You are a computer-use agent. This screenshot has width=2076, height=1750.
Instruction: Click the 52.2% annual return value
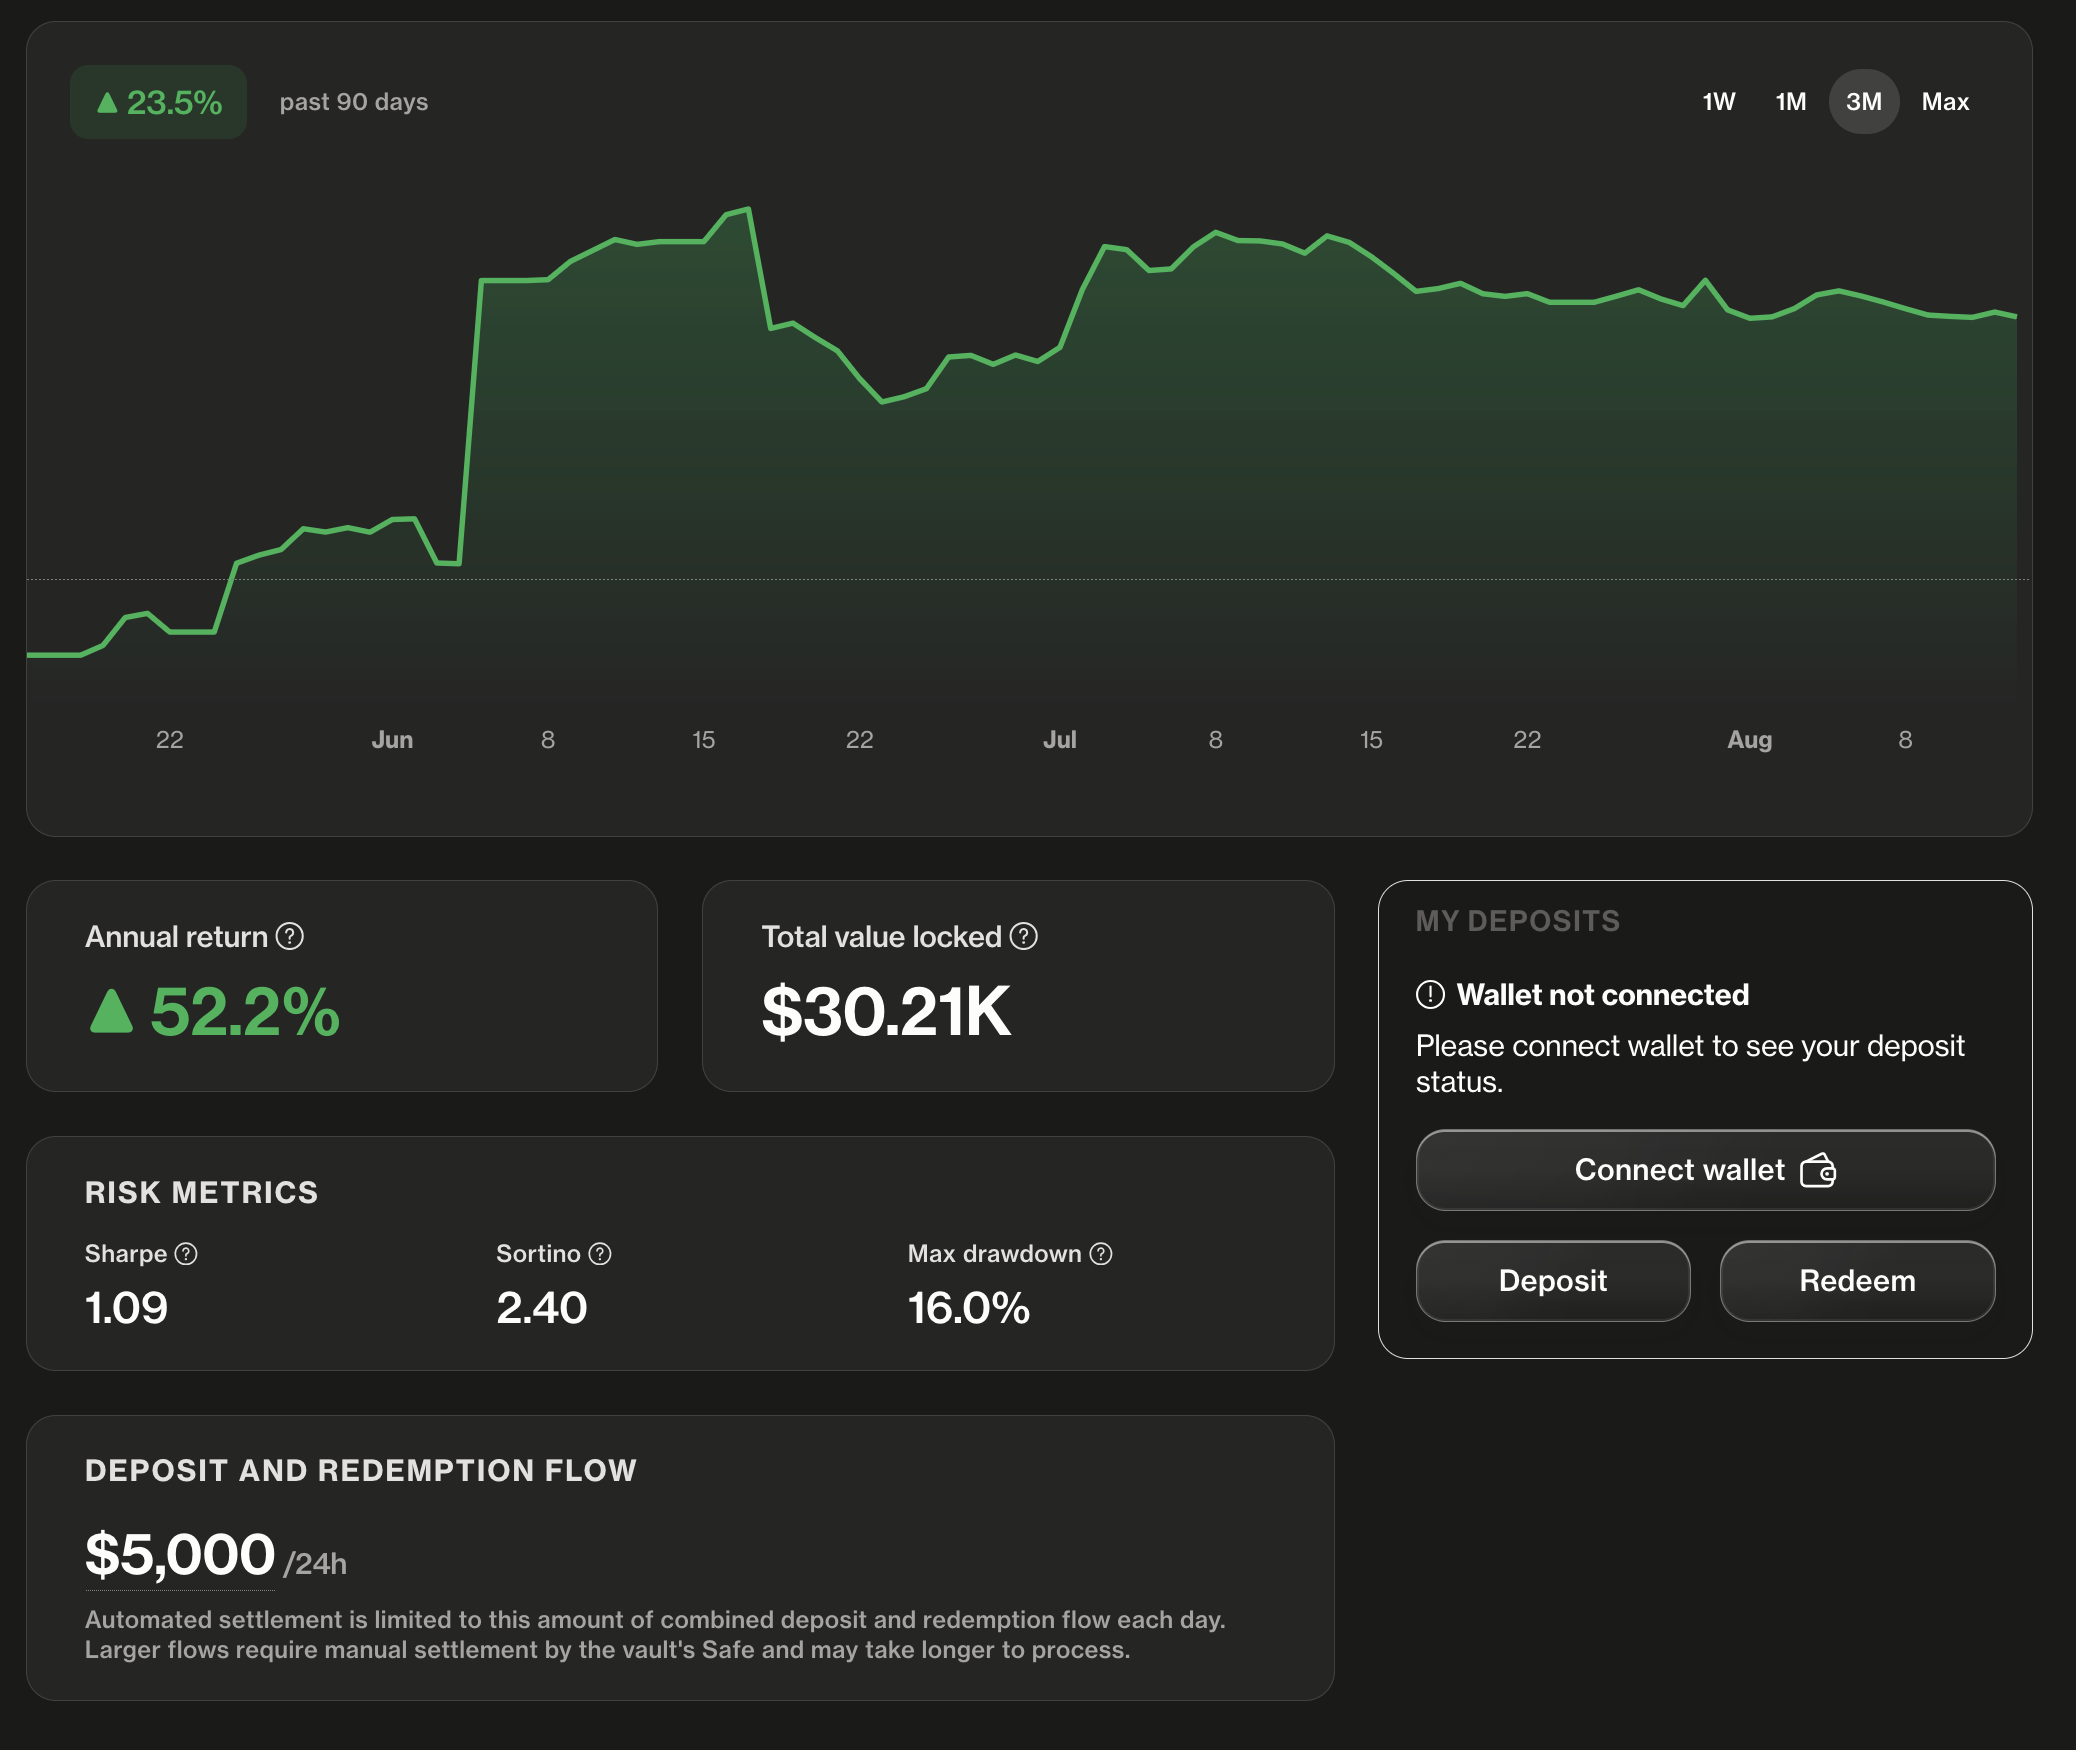click(x=245, y=1011)
